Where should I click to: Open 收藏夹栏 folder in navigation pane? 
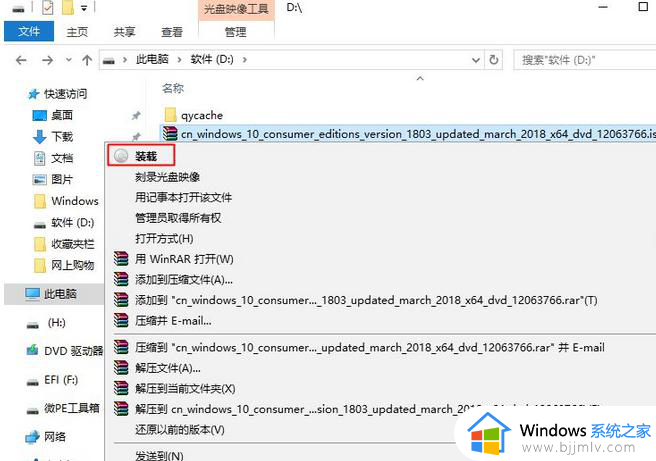coord(73,243)
